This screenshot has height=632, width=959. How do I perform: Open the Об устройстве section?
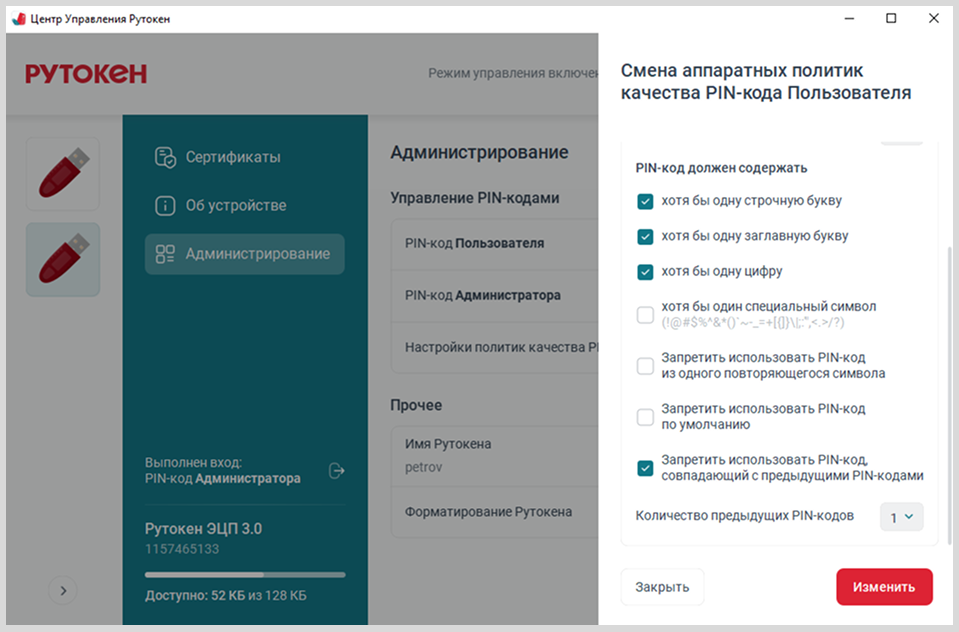[235, 206]
